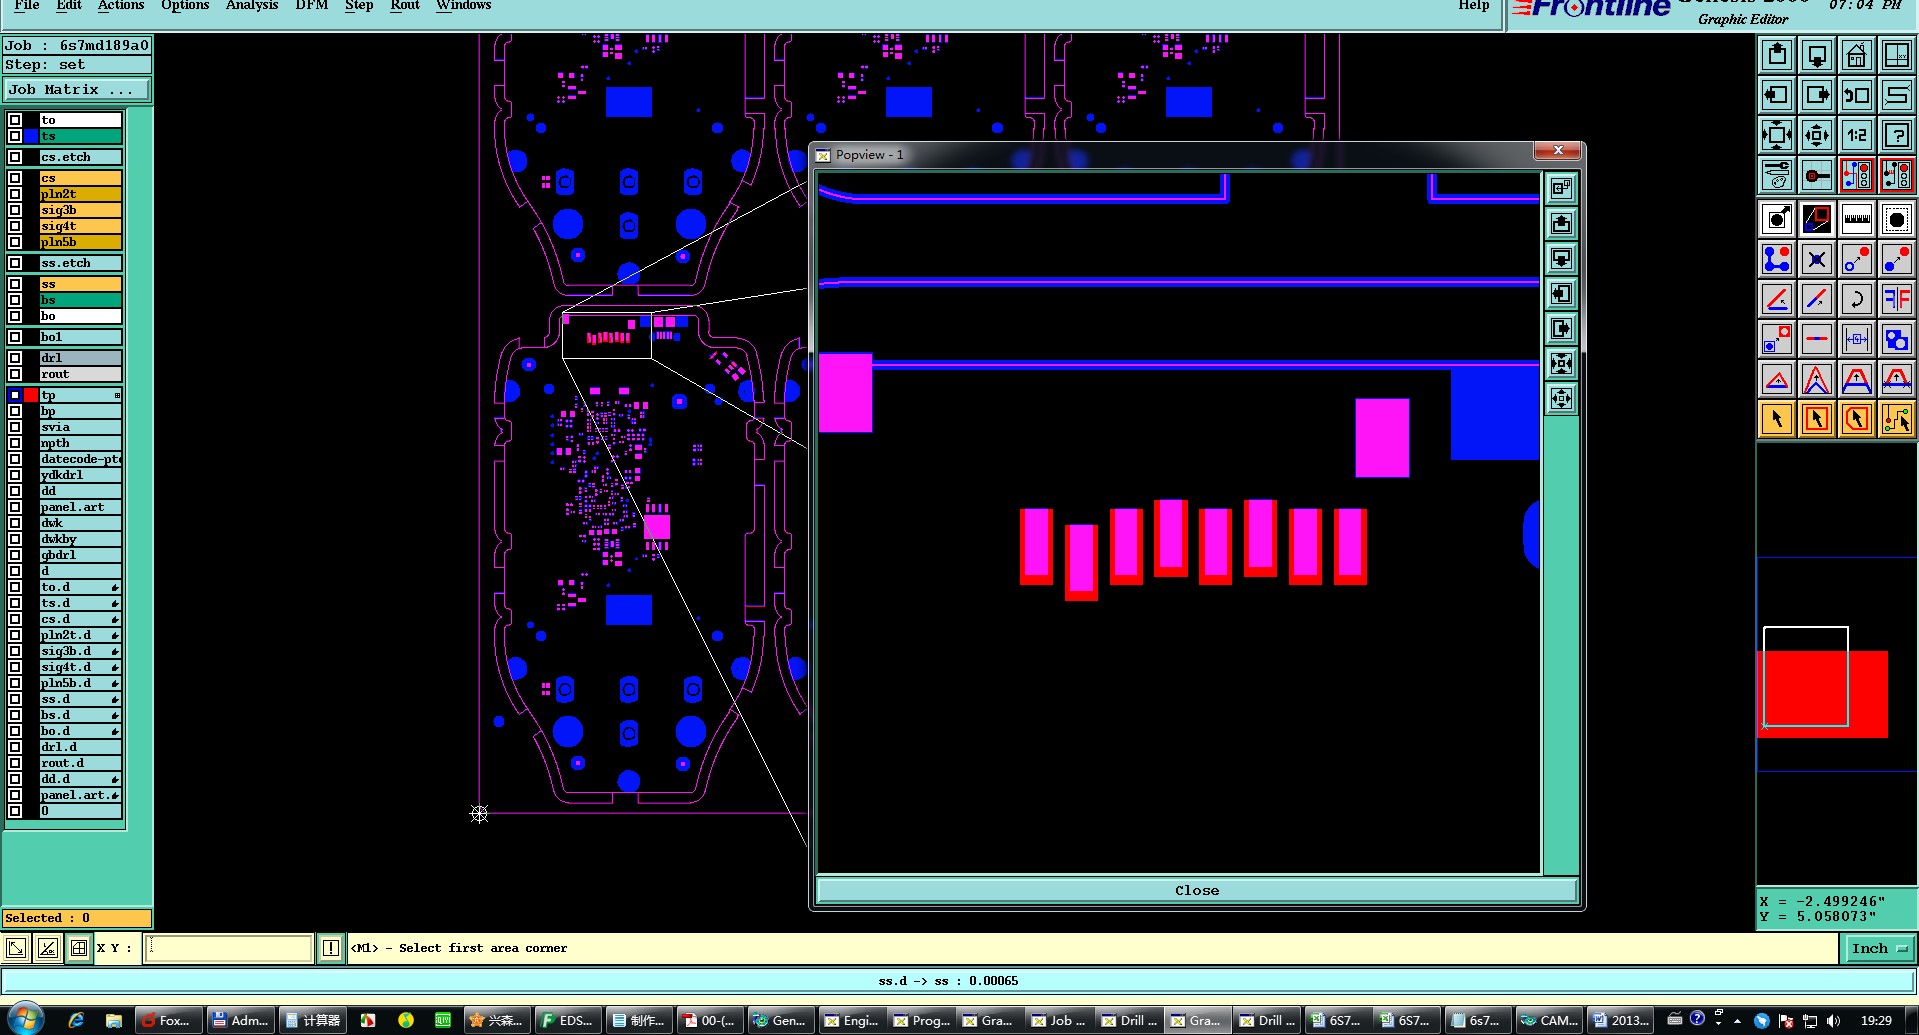1919x1035 pixels.
Task: Open the File menu
Action: pyautogui.click(x=27, y=5)
